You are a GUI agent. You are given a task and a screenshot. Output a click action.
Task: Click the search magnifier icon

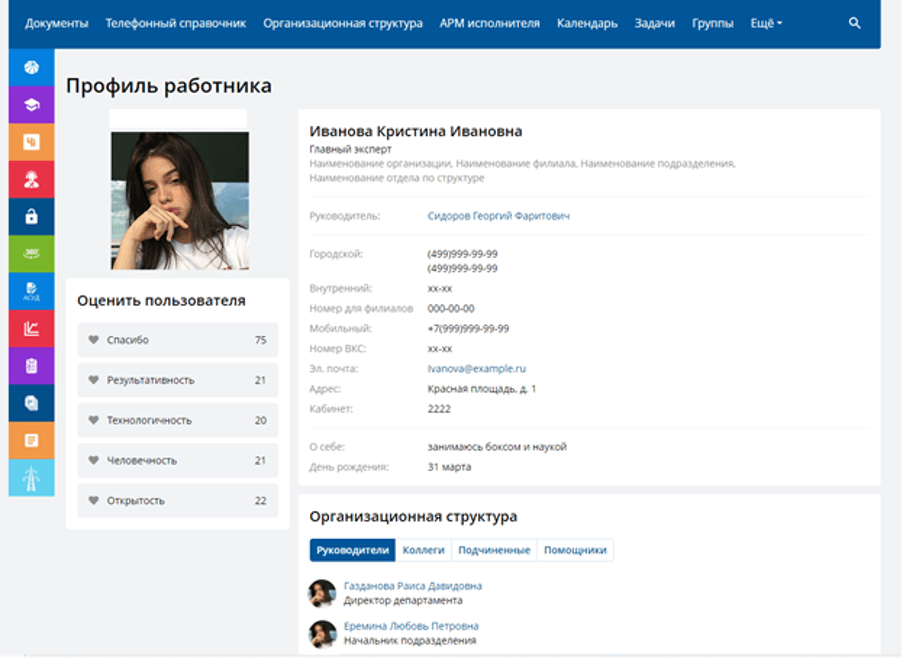[x=854, y=23]
